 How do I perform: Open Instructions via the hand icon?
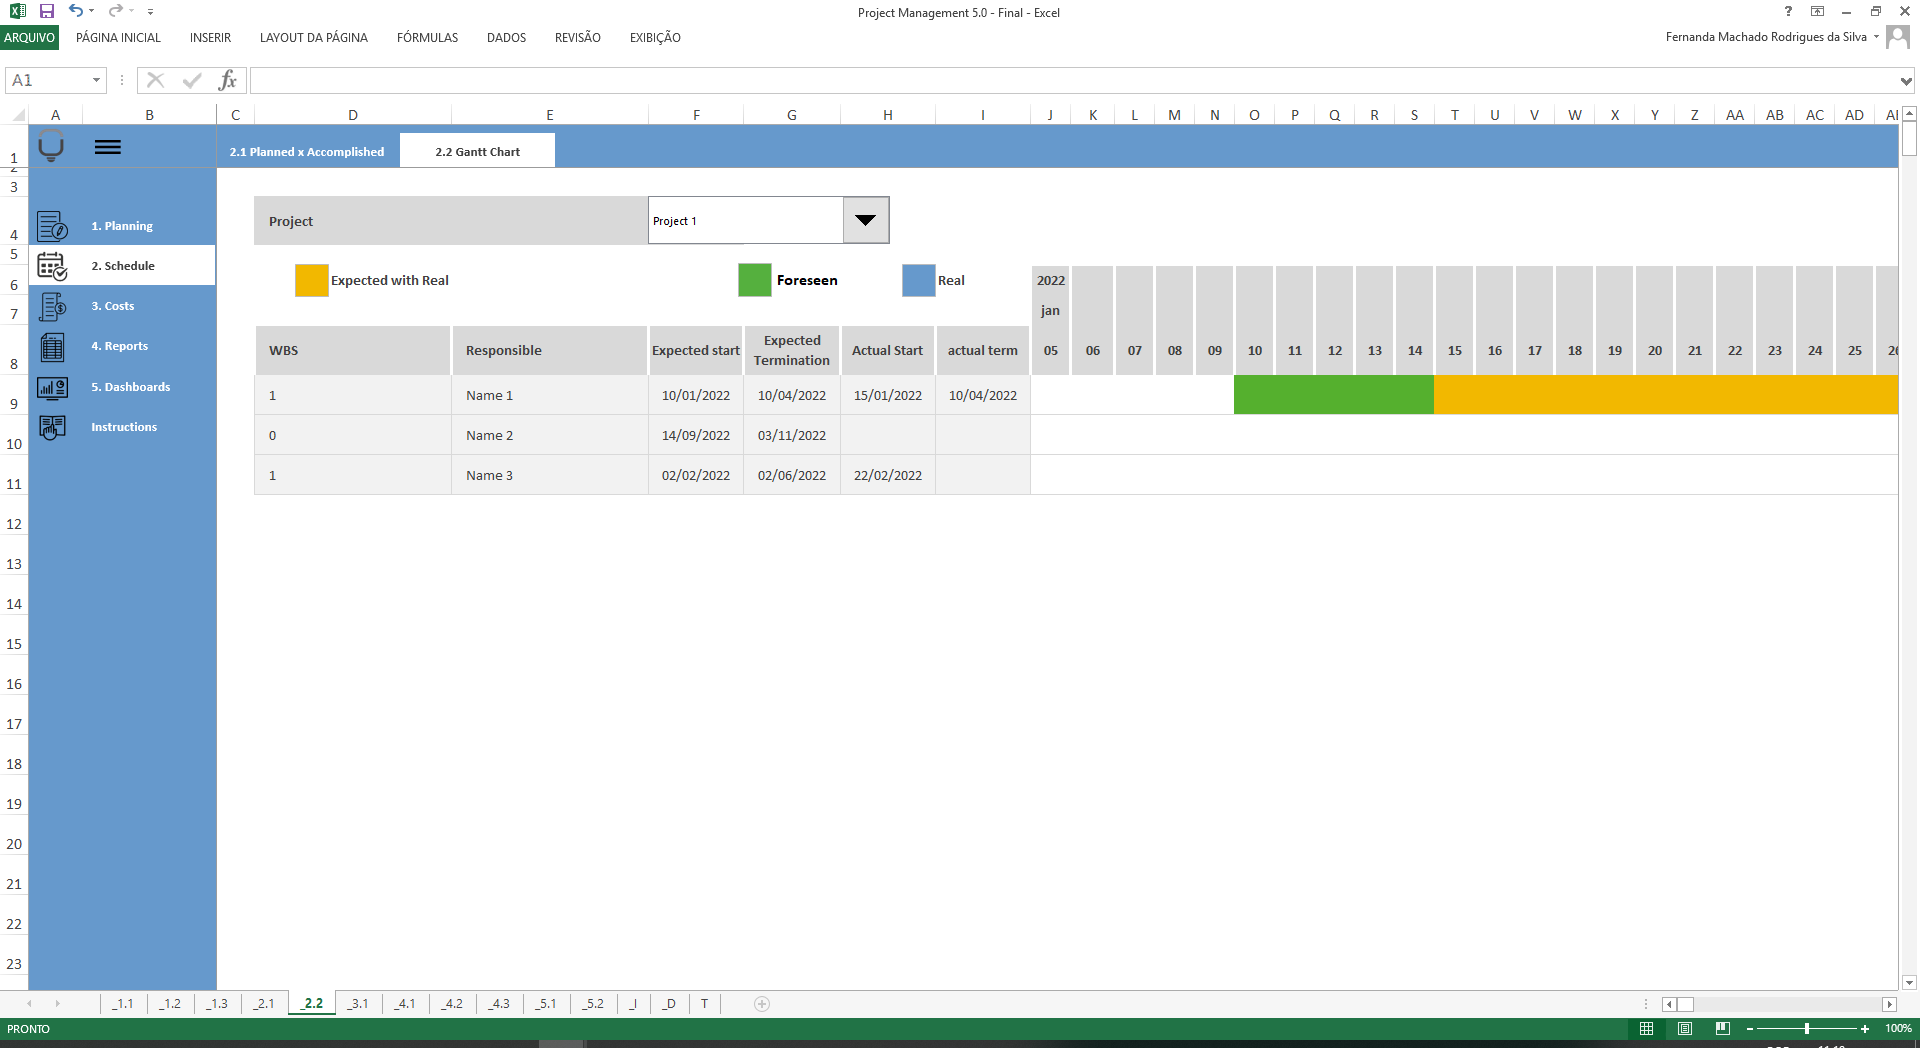pyautogui.click(x=53, y=427)
